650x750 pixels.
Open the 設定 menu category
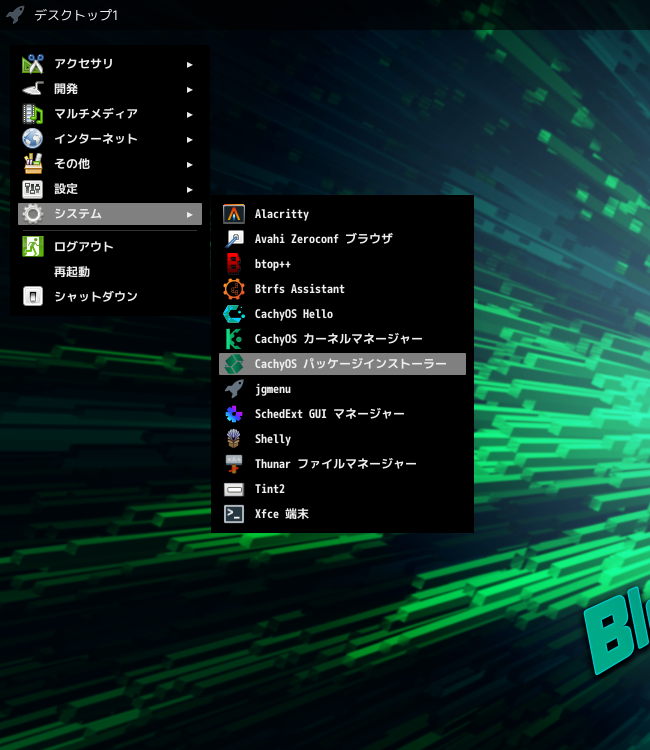(x=110, y=189)
